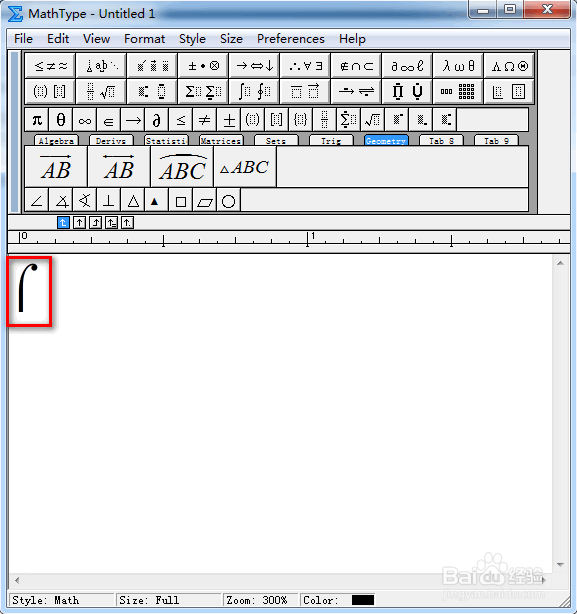Open the summation templates palette
Screen dimensions: 577x614
click(x=203, y=92)
